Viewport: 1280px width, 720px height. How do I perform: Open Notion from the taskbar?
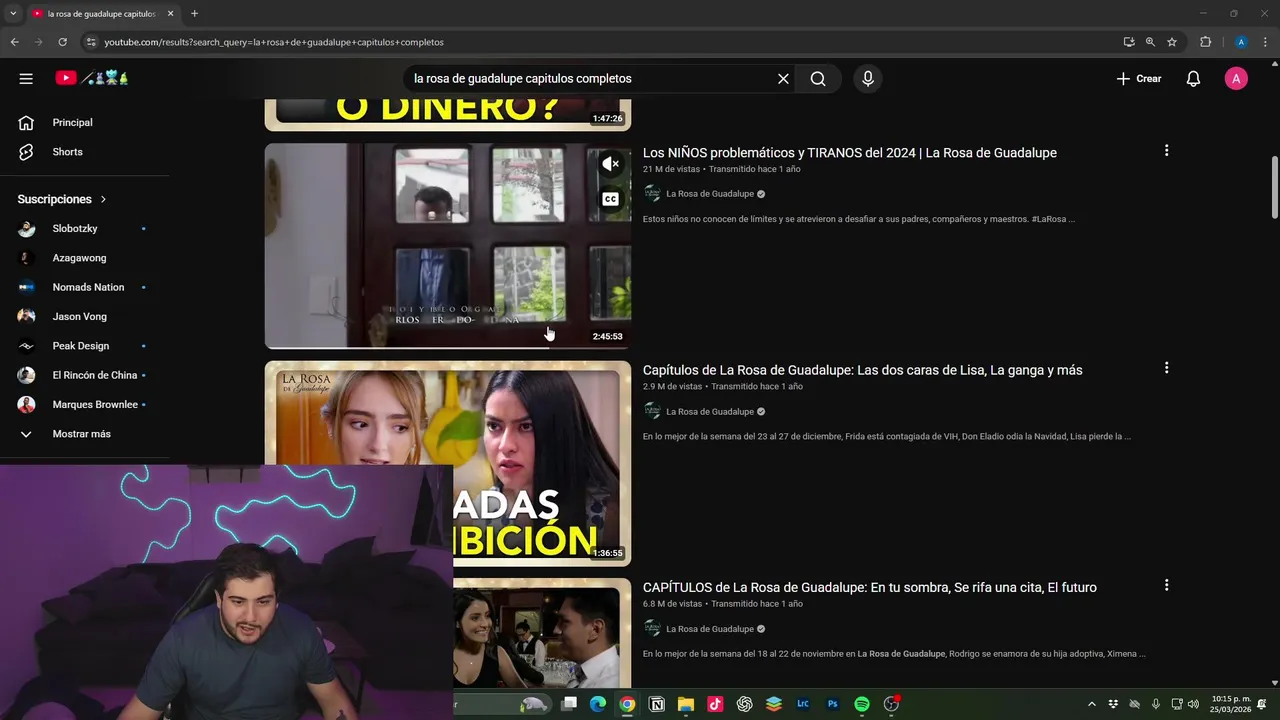point(657,704)
